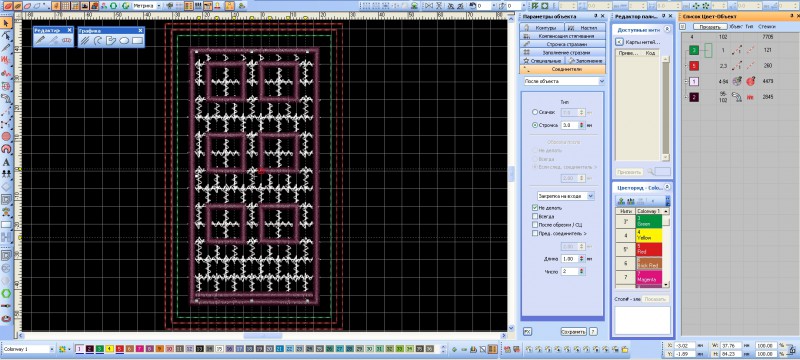Pick the ellipse shape in Графика toolbar
Screen dimensions: 800x360
pyautogui.click(x=124, y=41)
